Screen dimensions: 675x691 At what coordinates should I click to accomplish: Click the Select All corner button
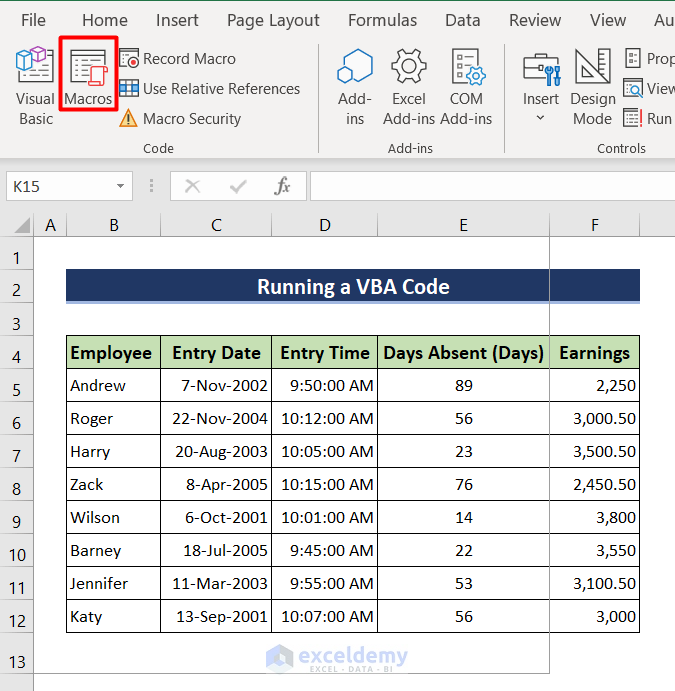tap(16, 226)
